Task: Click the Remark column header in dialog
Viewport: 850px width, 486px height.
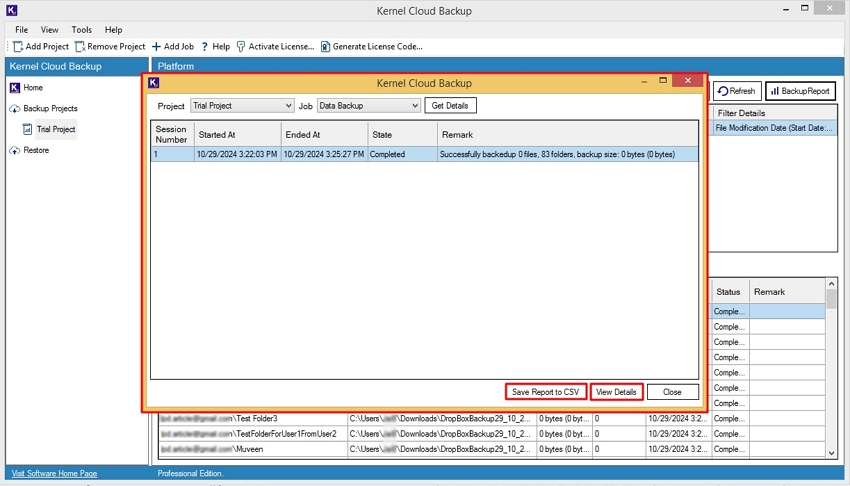Action: 568,134
